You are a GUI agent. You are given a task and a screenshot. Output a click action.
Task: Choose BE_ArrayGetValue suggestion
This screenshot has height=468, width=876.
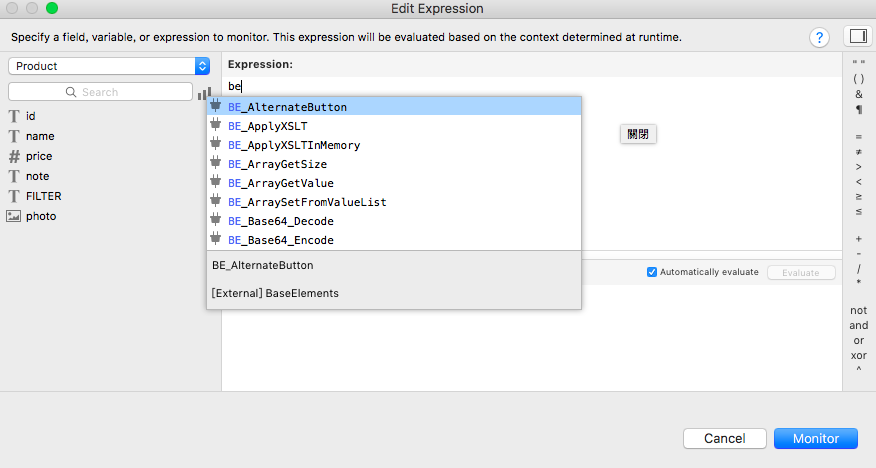[x=394, y=183]
